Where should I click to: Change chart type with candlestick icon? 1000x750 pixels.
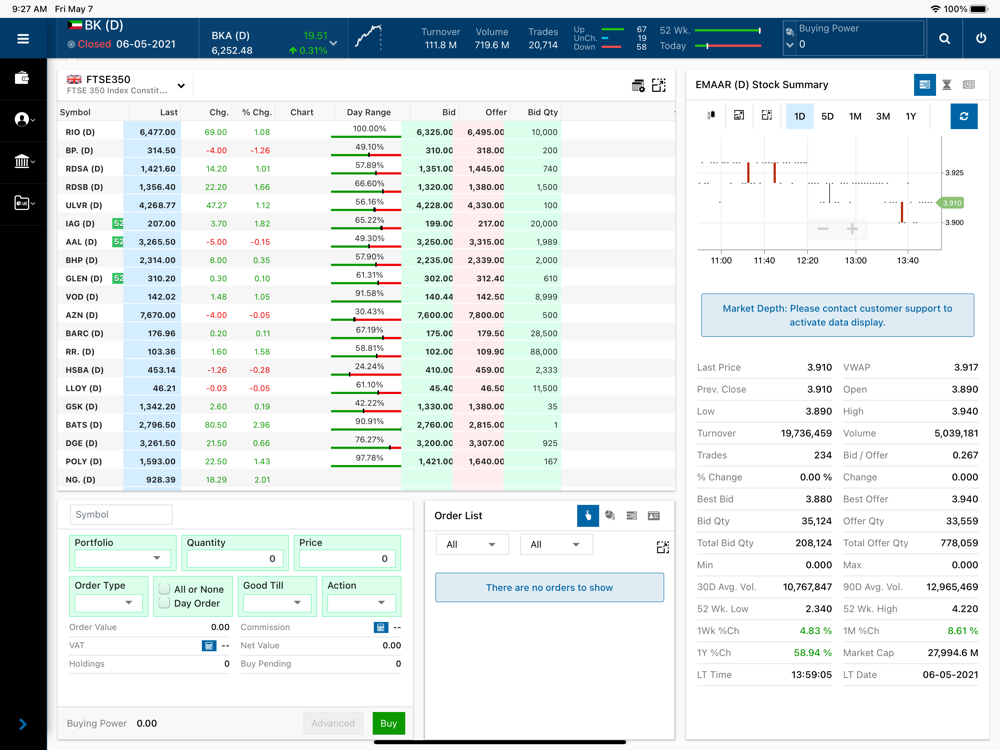[x=711, y=115]
